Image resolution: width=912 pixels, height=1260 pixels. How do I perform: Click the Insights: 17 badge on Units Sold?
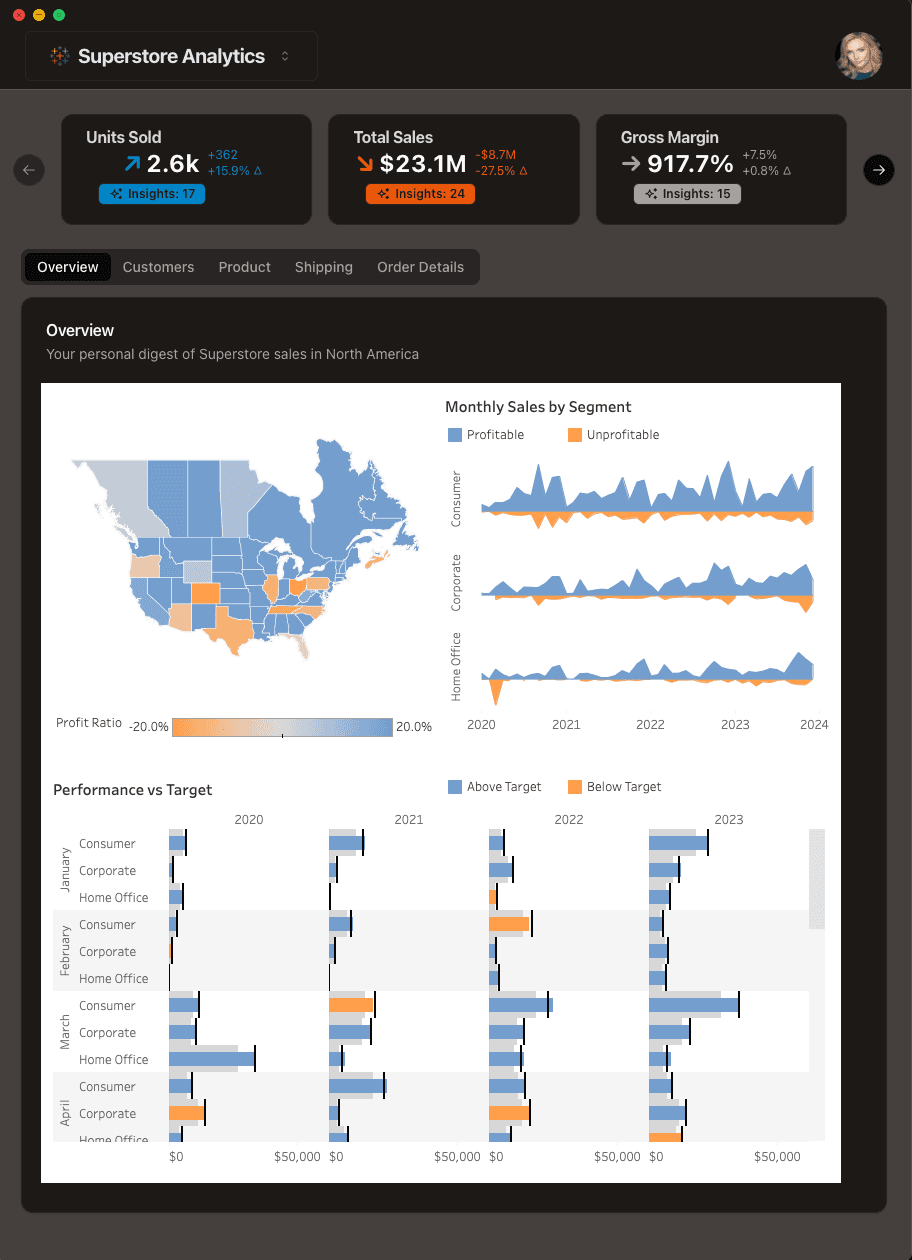click(152, 193)
